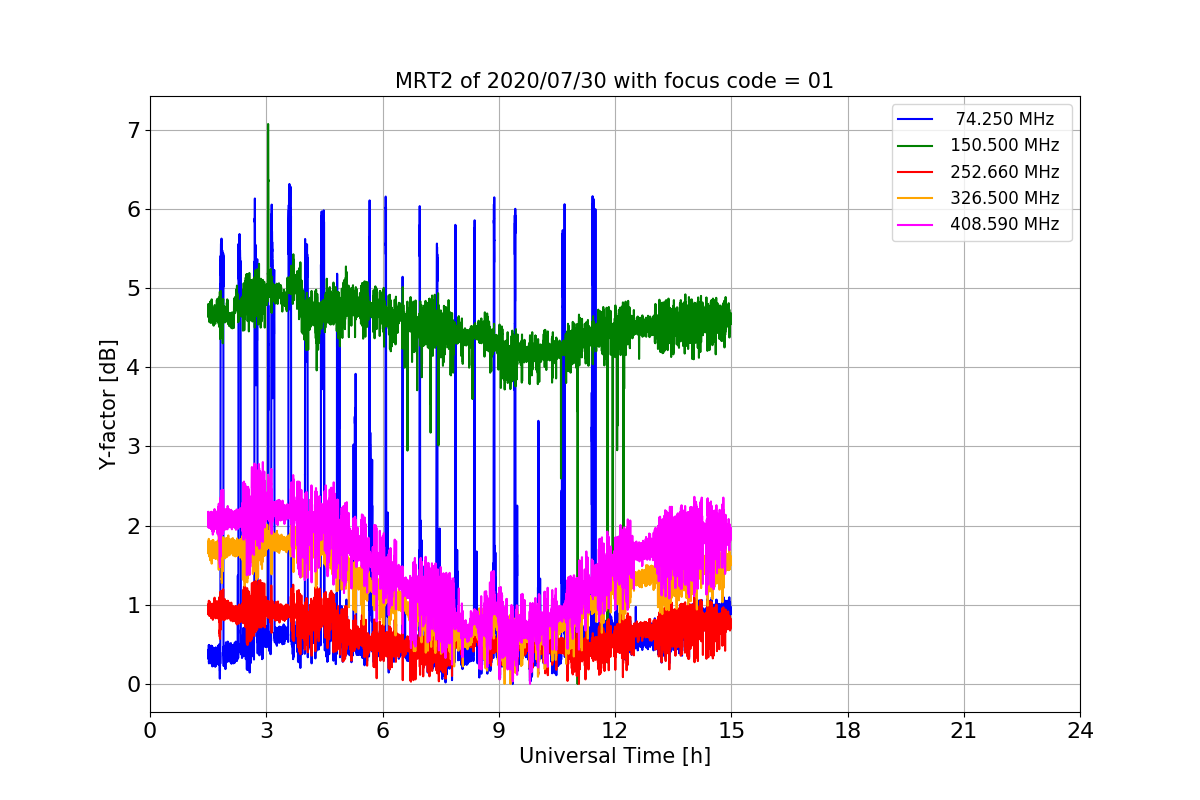This screenshot has width=1200, height=800.
Task: Click the y-axis tick label '3'
Action: point(133,447)
